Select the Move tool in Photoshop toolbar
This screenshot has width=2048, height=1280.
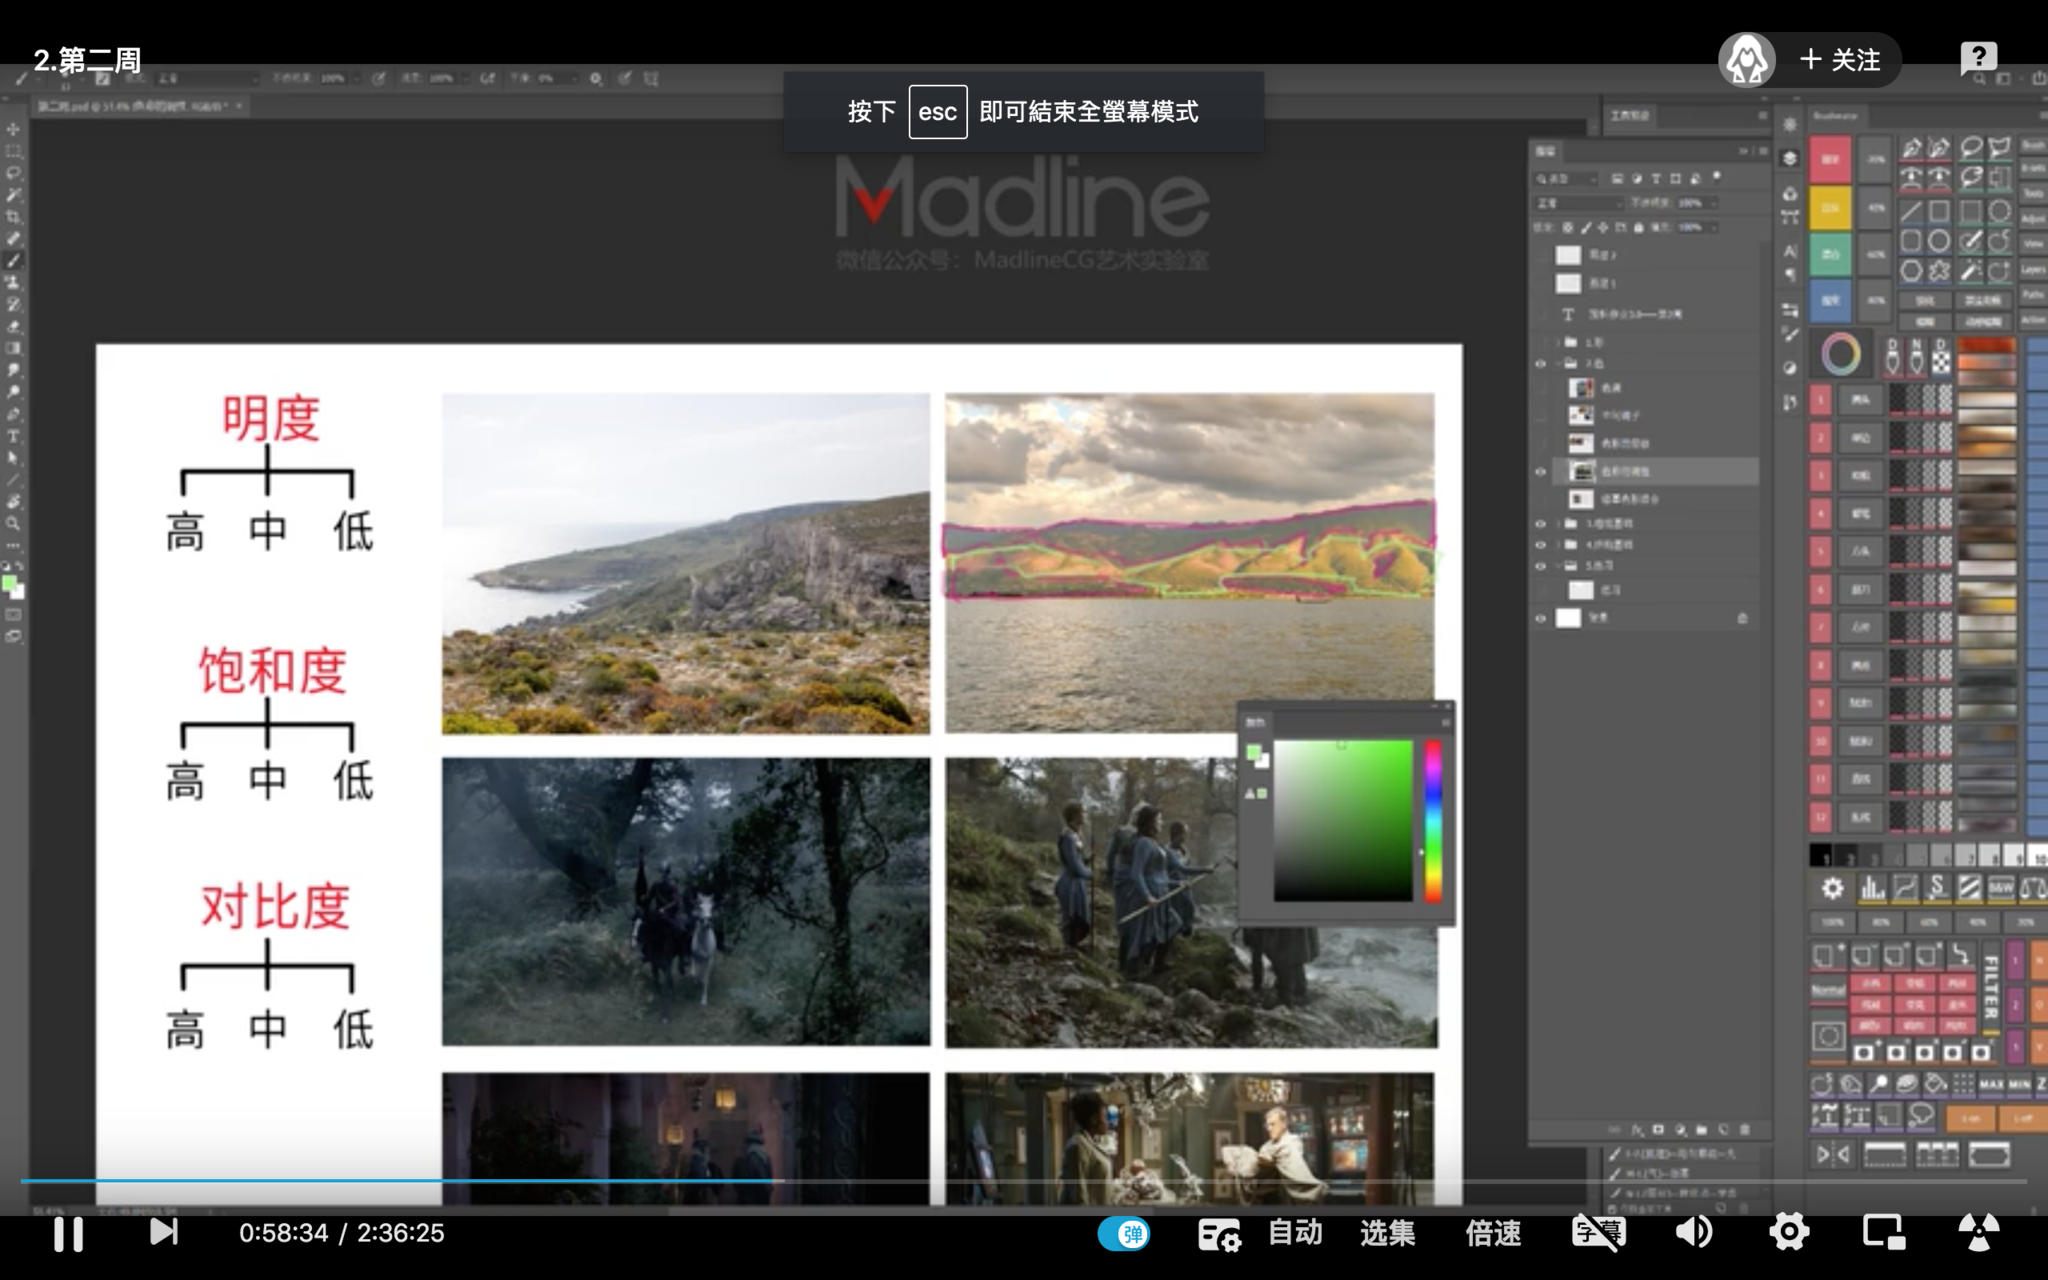[x=13, y=129]
